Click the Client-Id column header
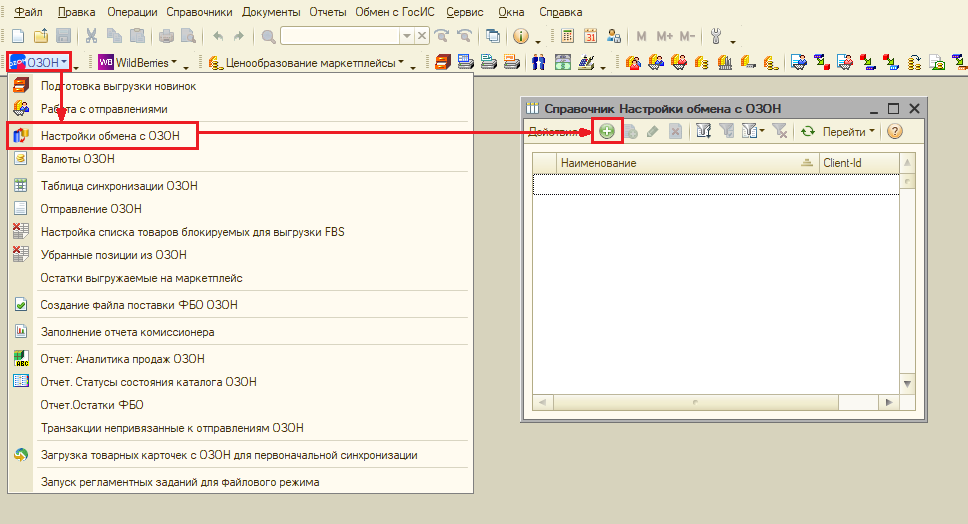Screen dimensions: 968x524 pos(859,163)
